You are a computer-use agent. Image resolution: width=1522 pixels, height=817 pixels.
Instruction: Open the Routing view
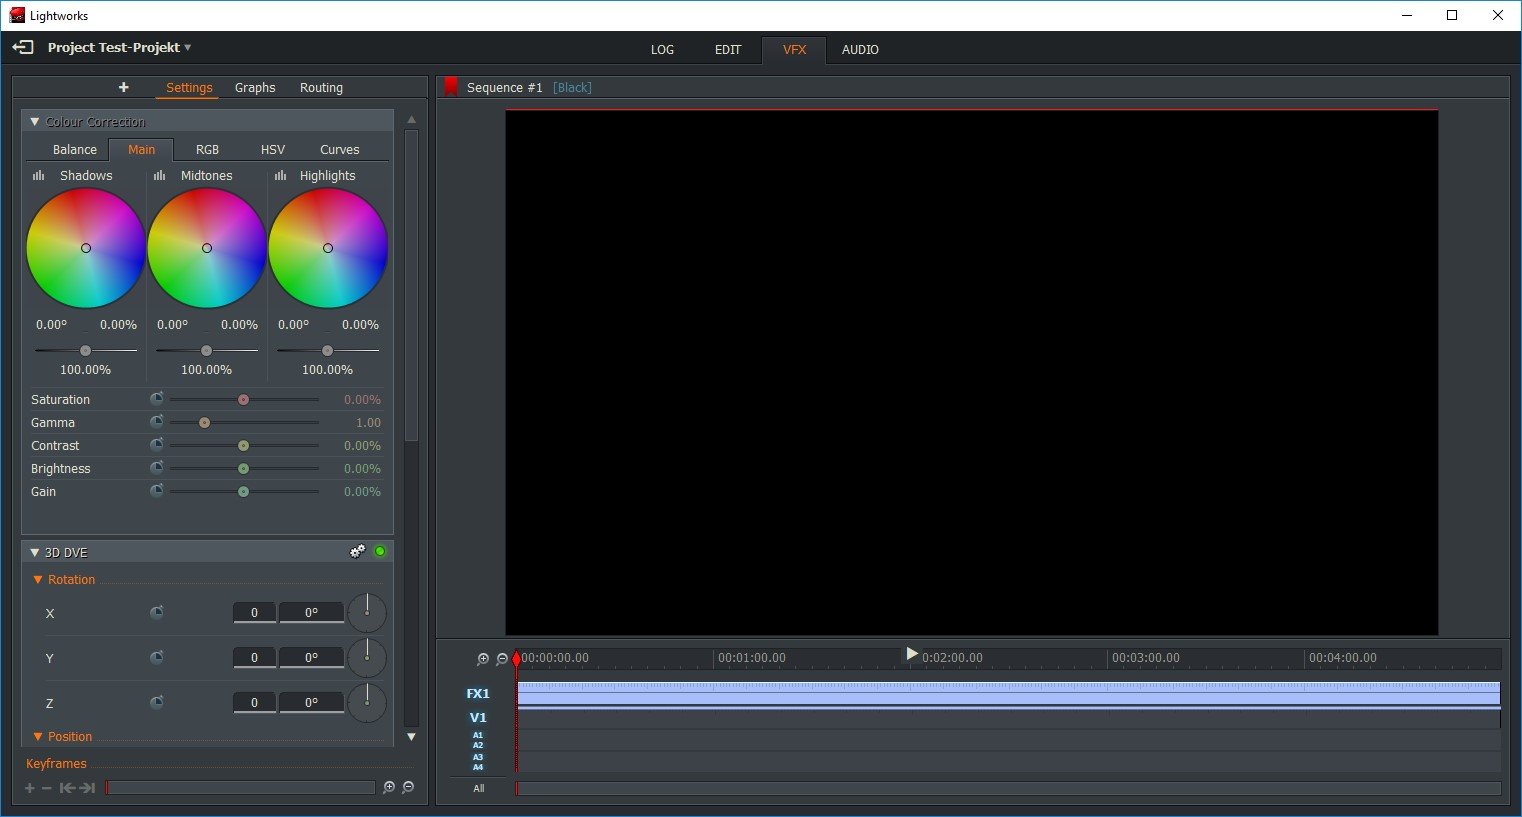pyautogui.click(x=321, y=88)
